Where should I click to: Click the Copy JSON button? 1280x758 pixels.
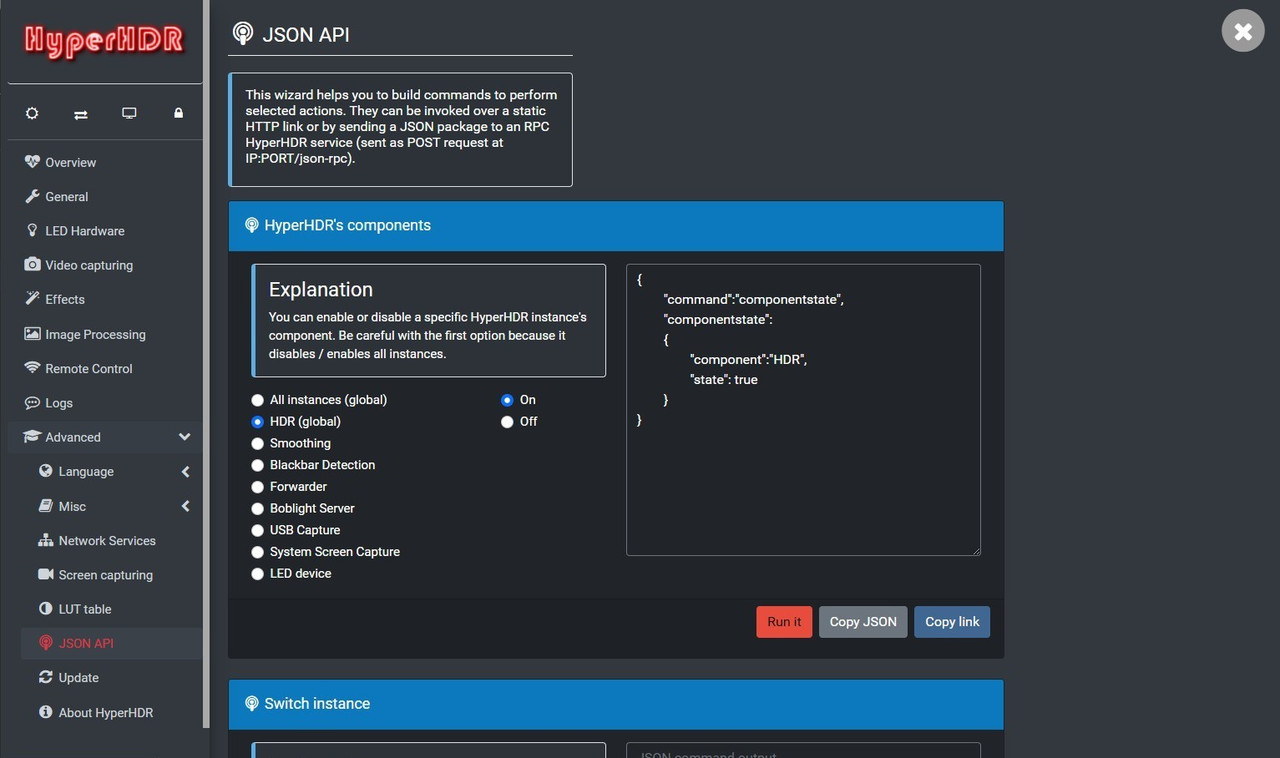[863, 622]
